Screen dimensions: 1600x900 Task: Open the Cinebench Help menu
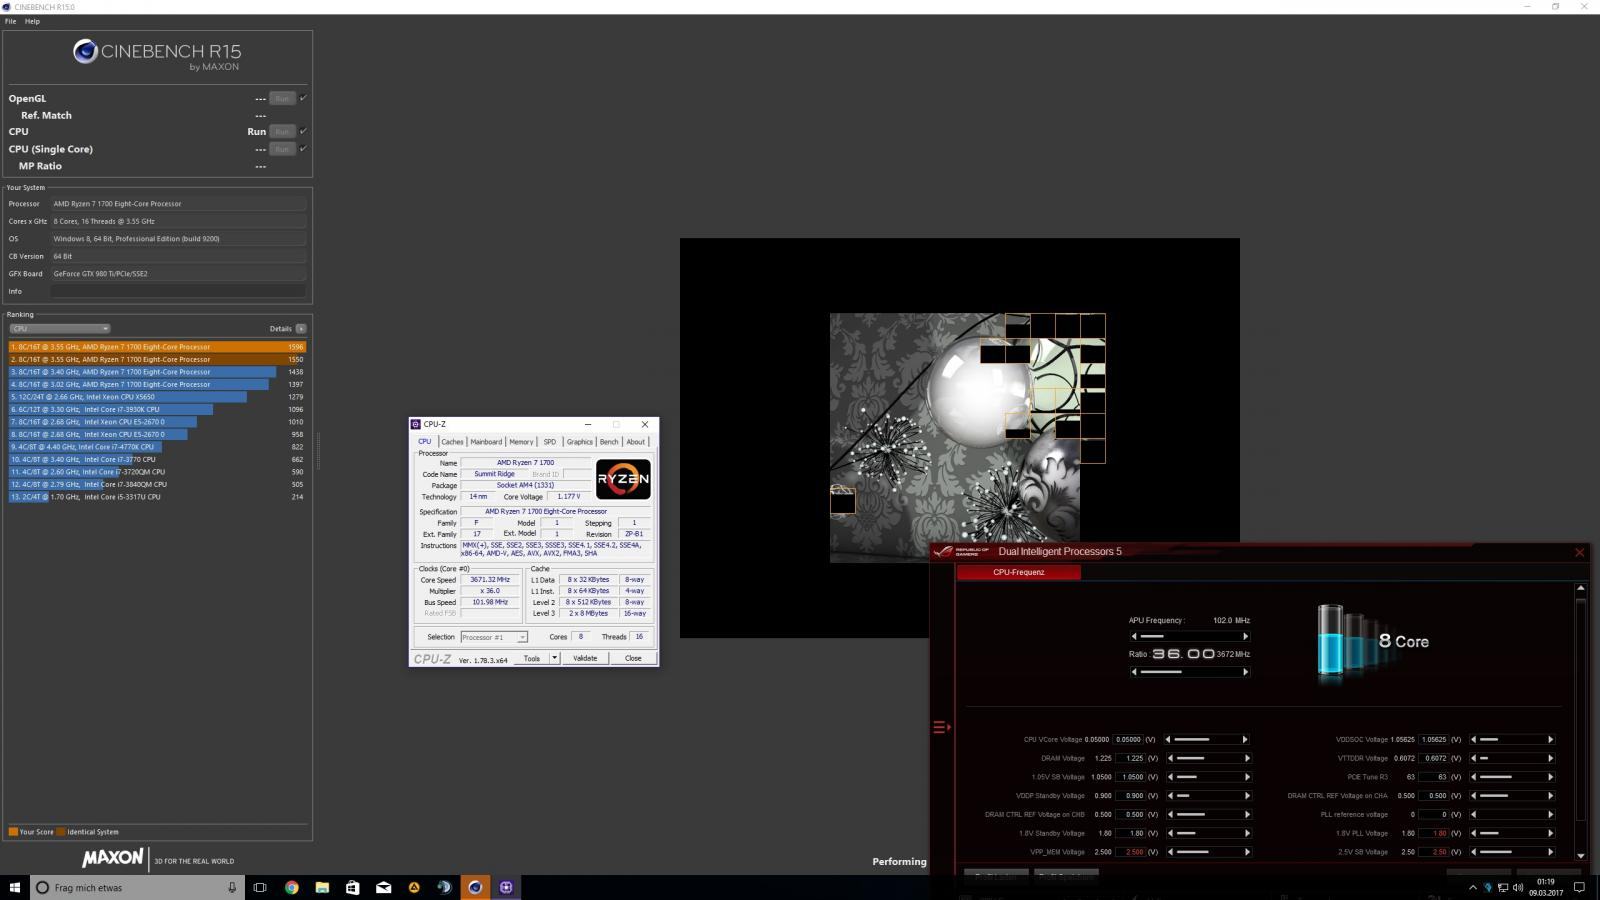point(32,21)
